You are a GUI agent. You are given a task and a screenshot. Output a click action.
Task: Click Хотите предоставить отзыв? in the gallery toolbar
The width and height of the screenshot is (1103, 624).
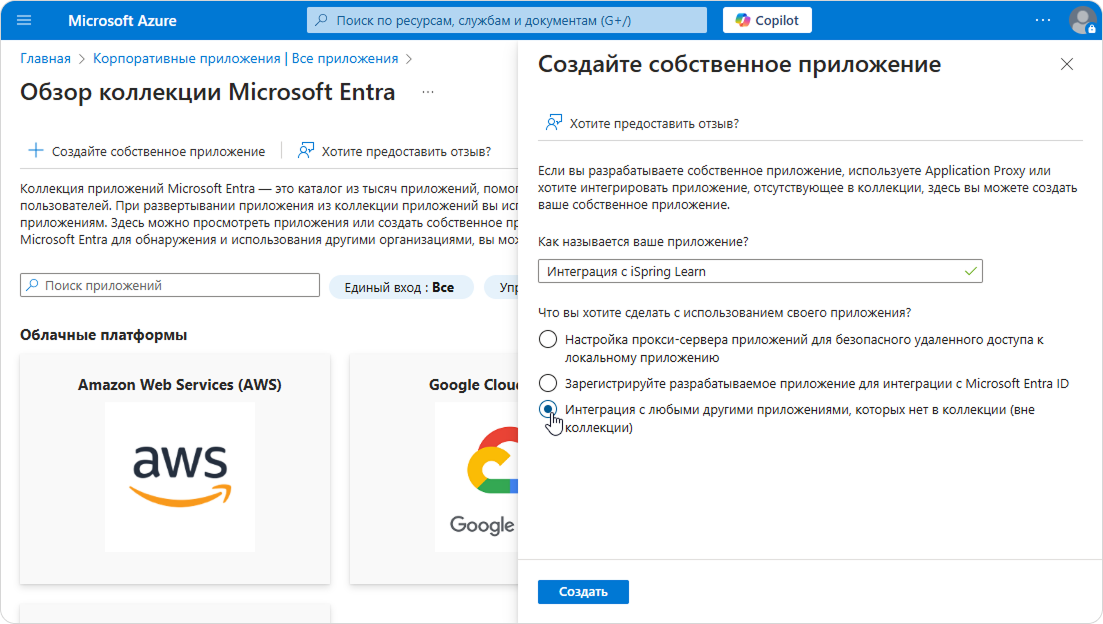click(x=406, y=151)
